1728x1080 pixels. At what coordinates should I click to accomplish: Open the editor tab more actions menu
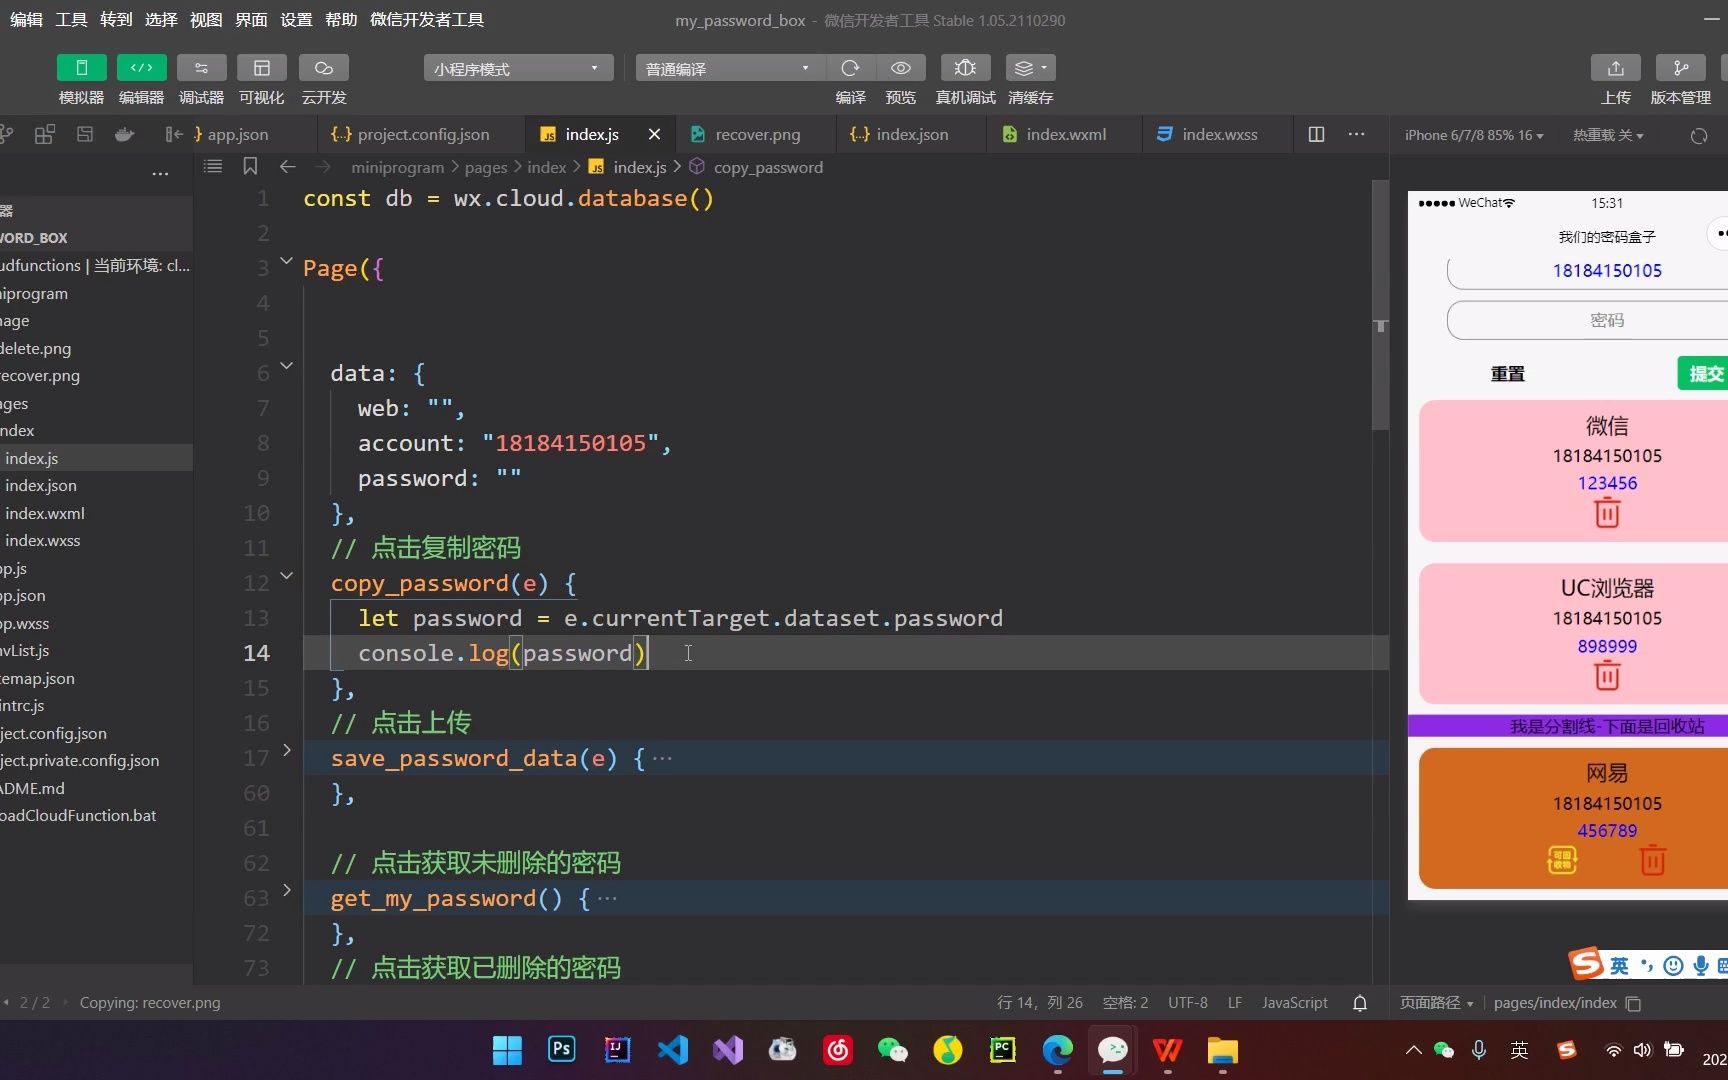[1356, 134]
